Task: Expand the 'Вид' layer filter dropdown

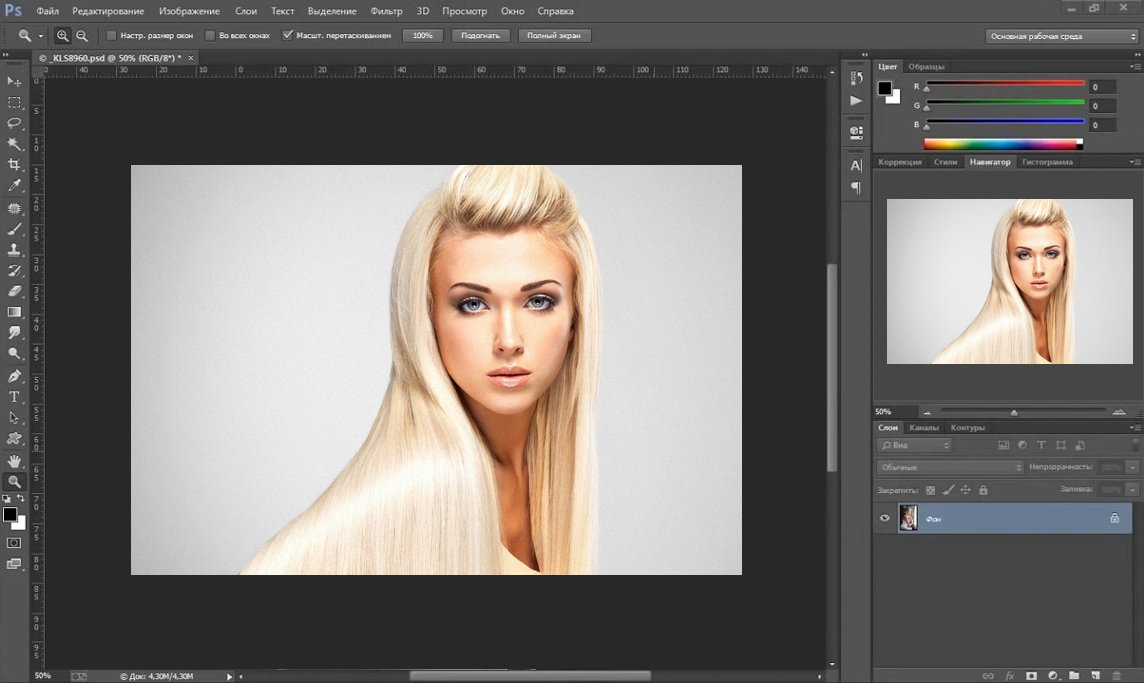Action: (x=914, y=445)
